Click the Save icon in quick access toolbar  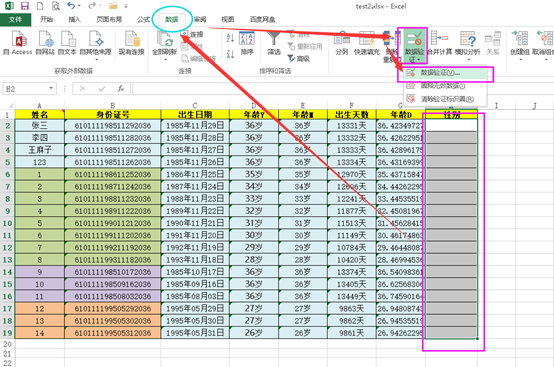pyautogui.click(x=25, y=6)
